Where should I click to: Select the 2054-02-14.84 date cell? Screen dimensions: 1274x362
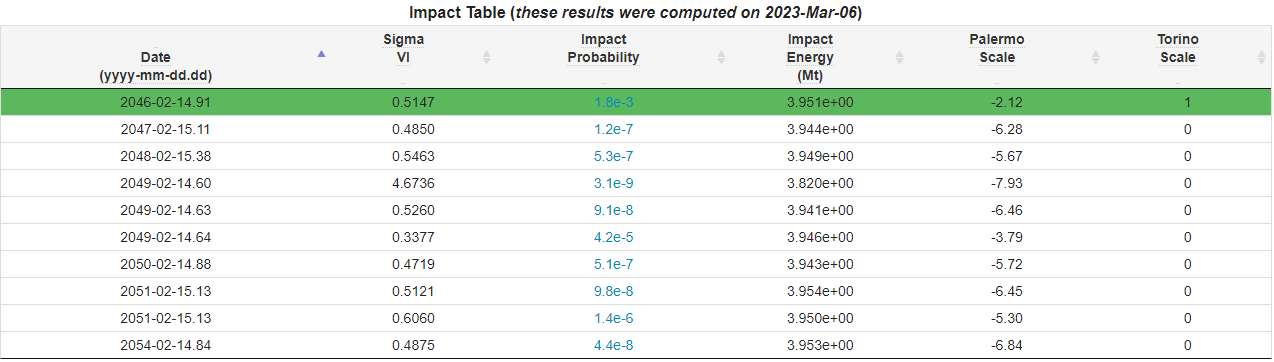pos(166,345)
